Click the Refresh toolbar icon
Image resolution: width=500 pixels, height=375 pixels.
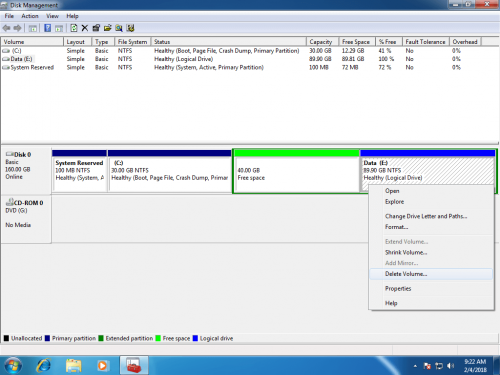coord(74,28)
